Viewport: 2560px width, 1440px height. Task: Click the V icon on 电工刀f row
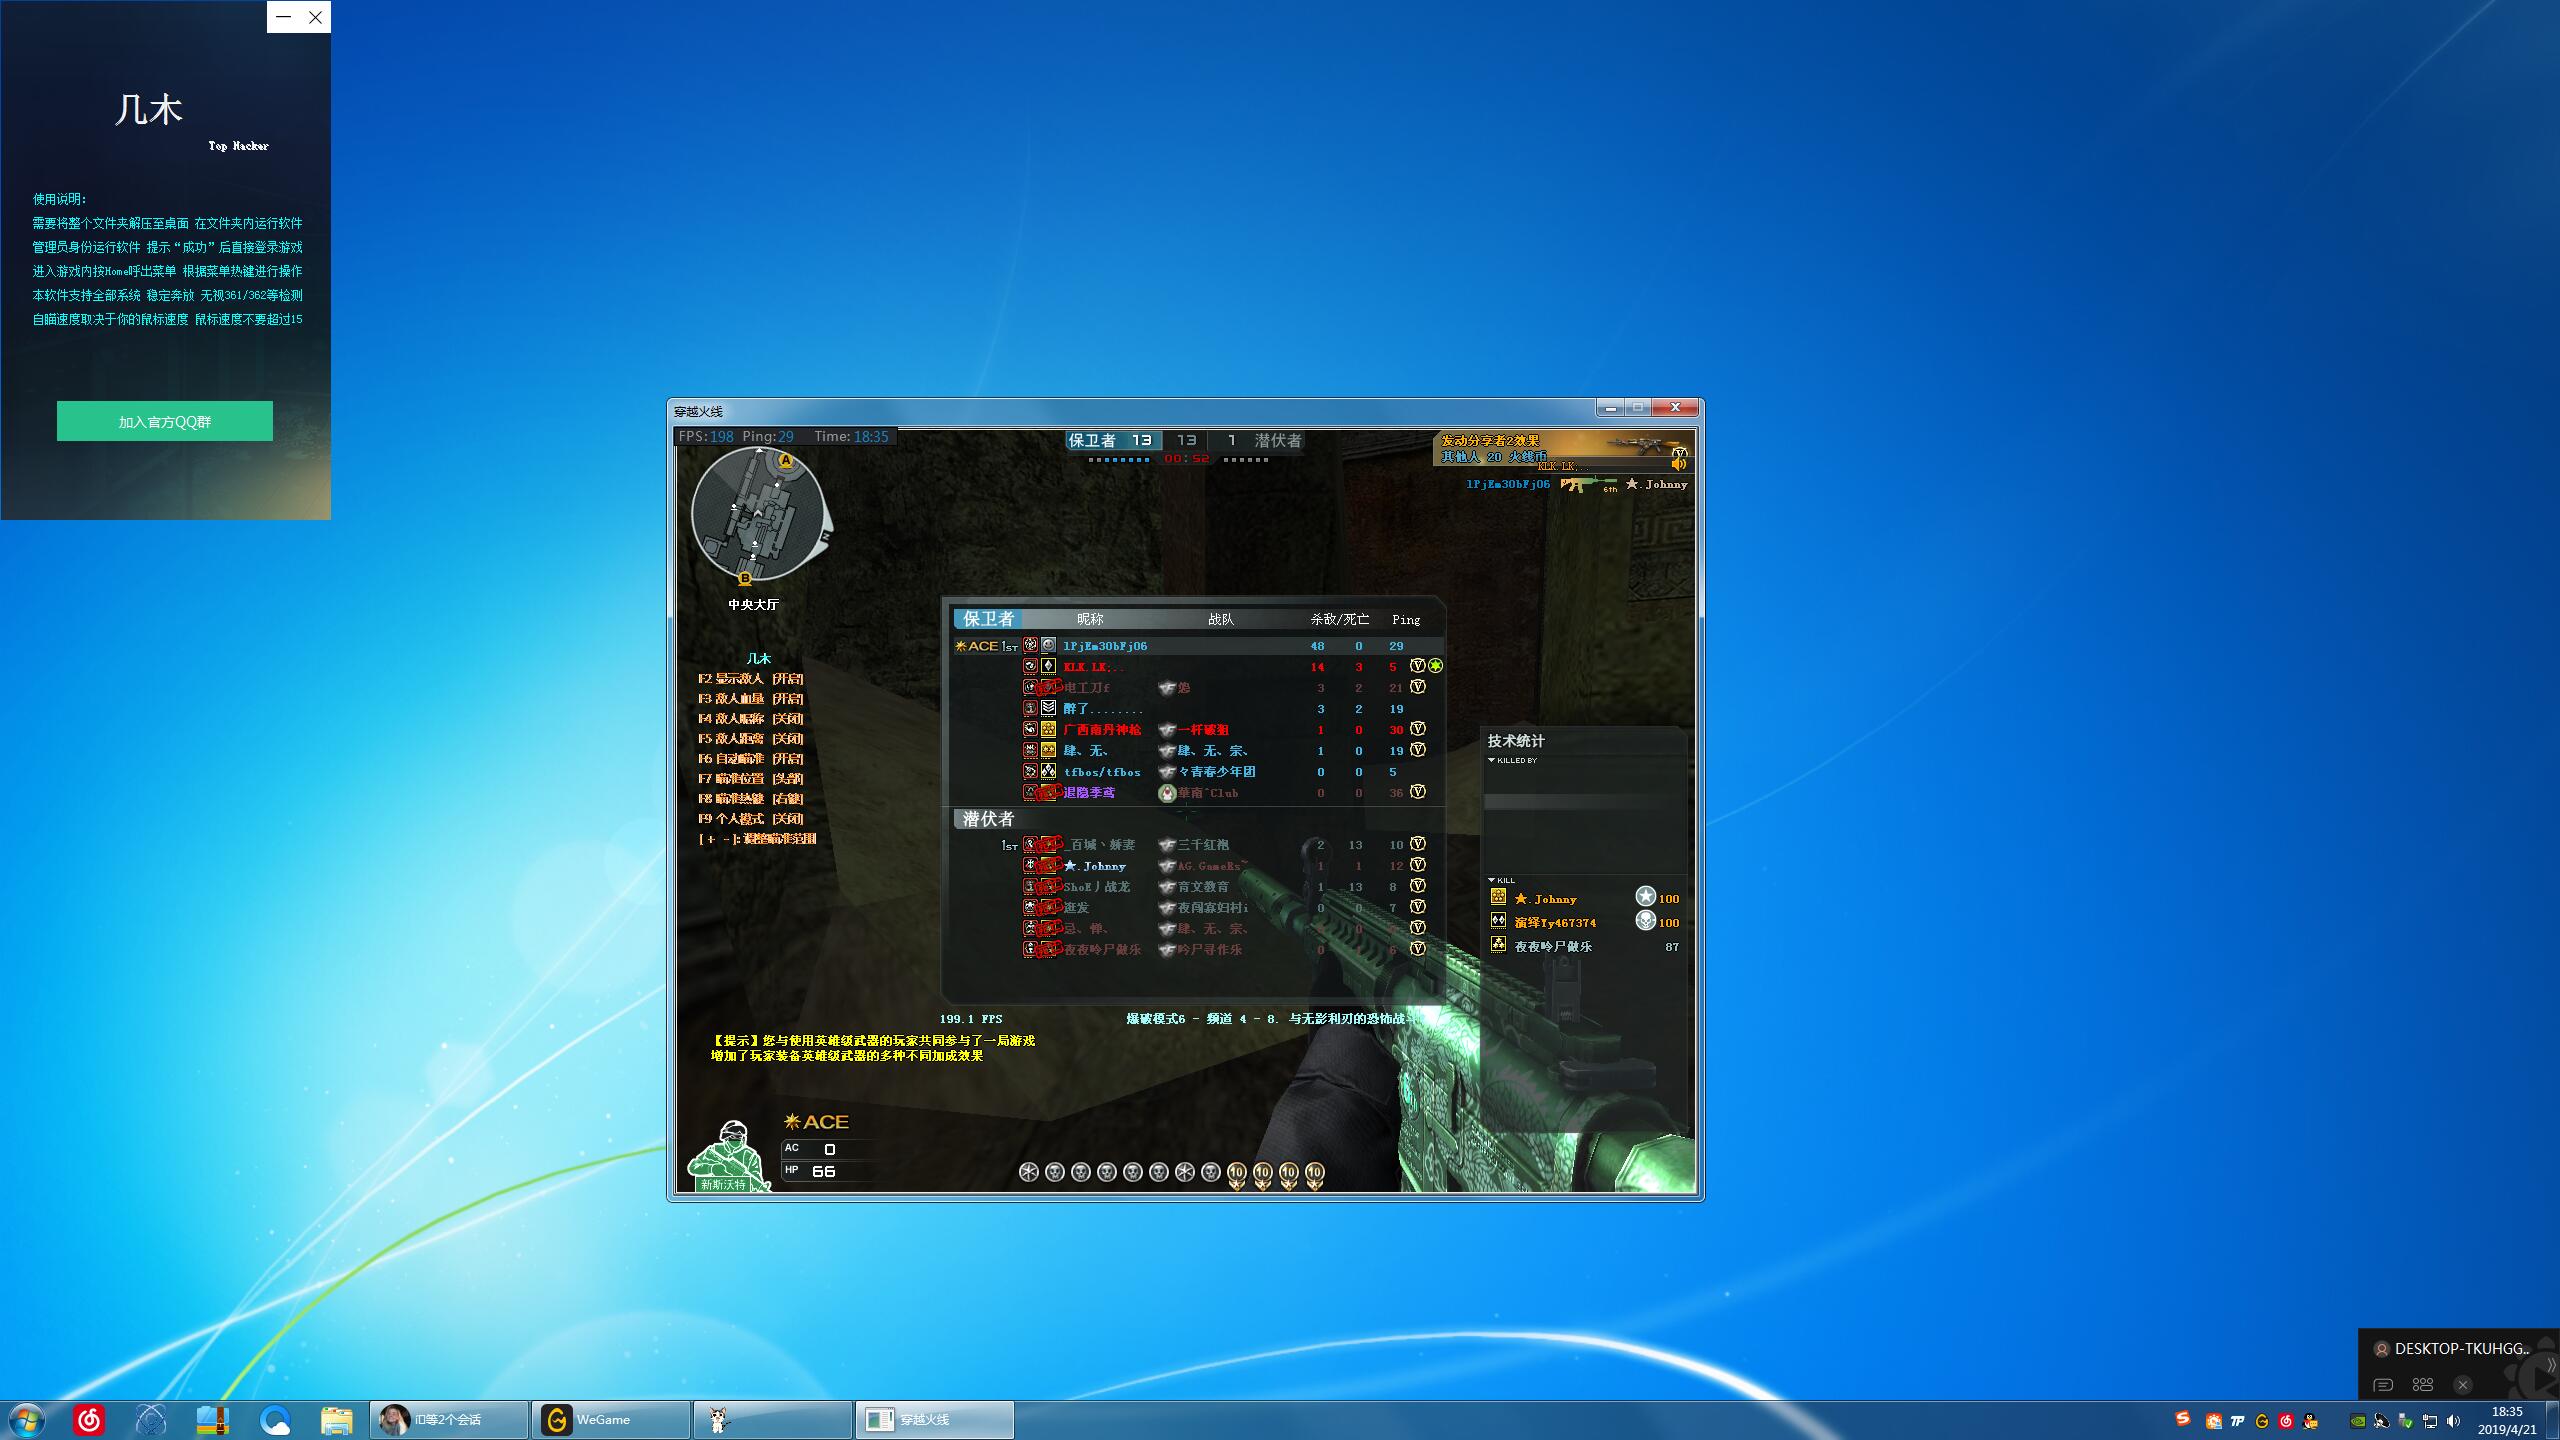1417,687
